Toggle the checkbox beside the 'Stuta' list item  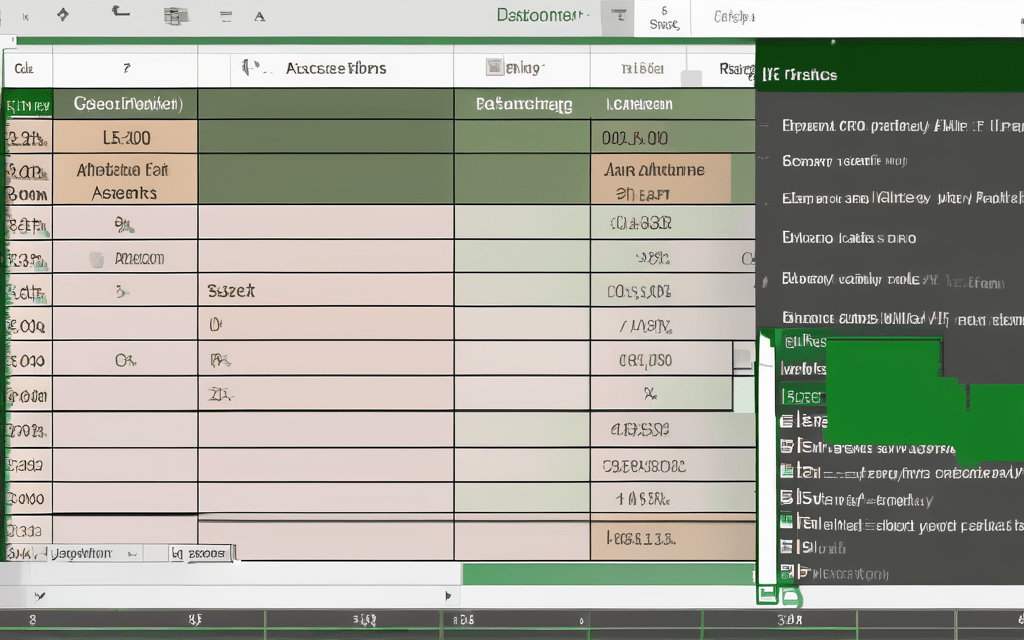point(787,496)
